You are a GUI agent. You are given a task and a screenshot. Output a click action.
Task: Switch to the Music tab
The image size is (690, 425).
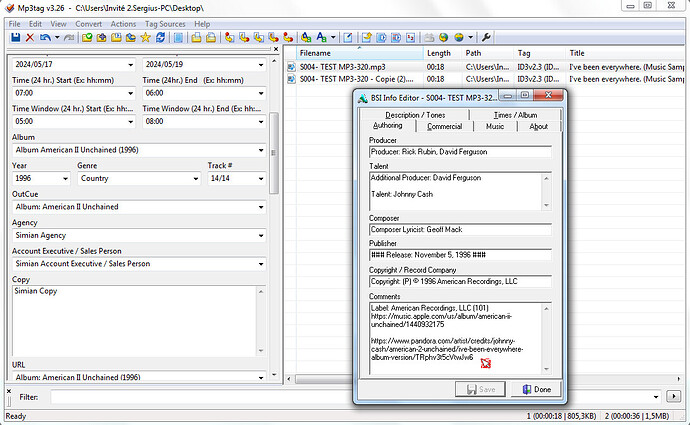(x=495, y=127)
